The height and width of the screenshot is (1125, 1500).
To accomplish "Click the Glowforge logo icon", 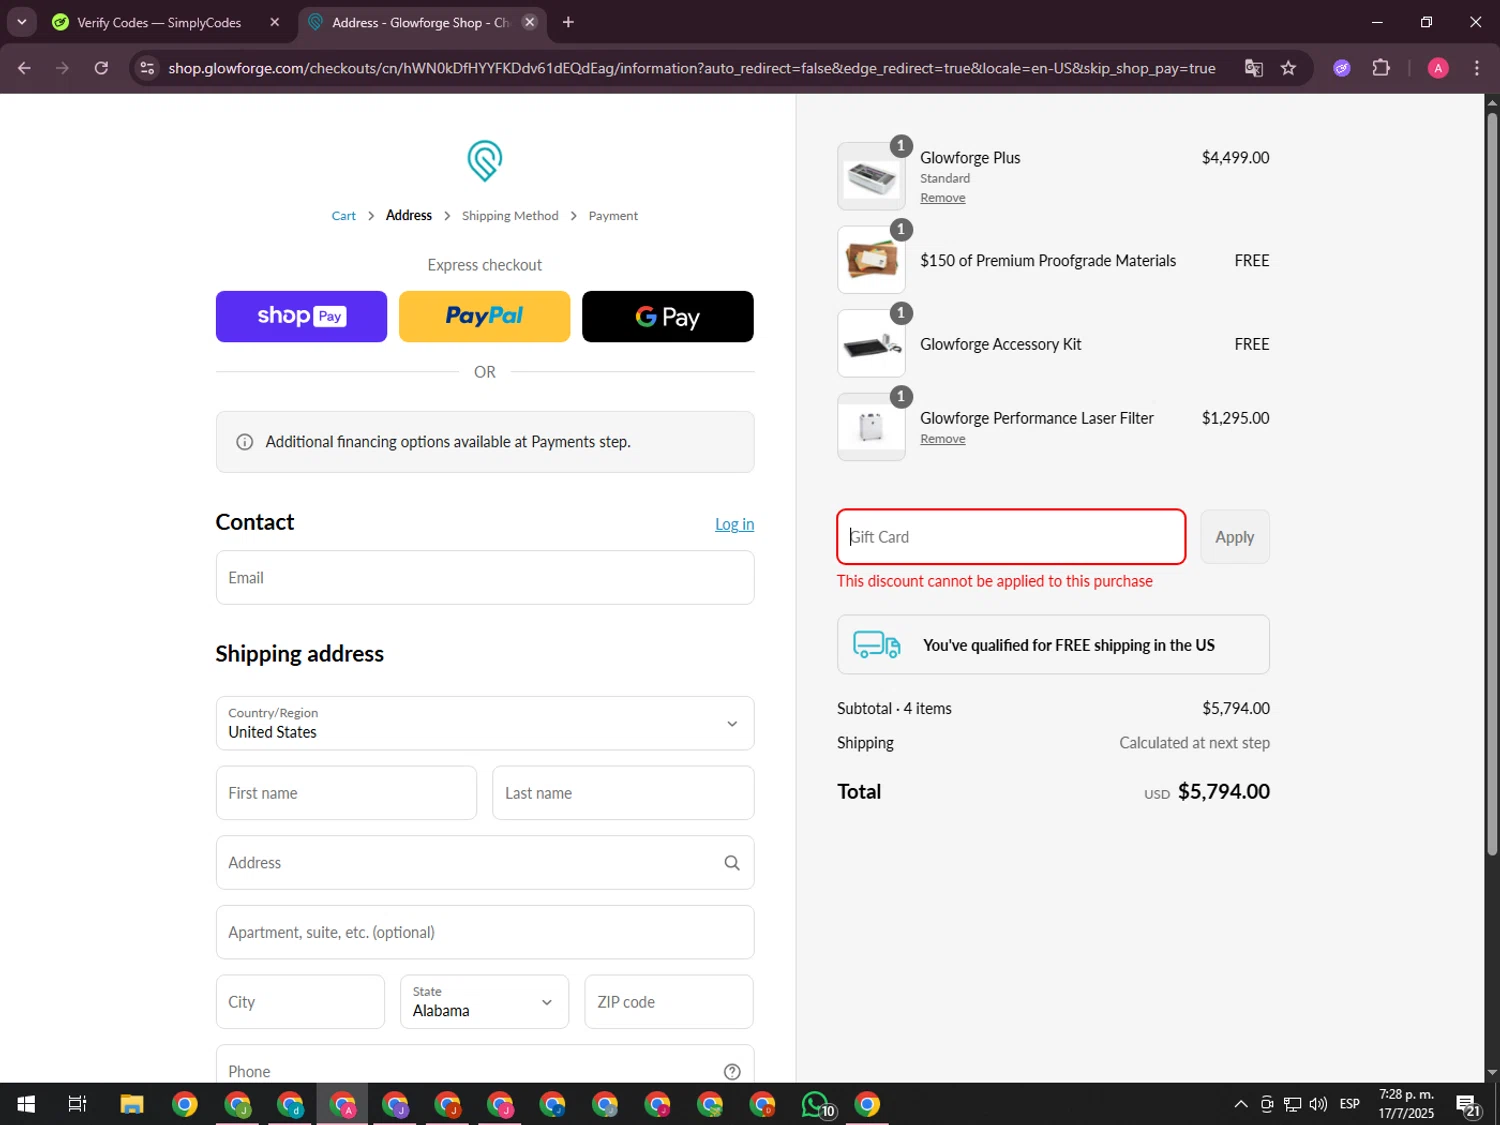I will (484, 161).
